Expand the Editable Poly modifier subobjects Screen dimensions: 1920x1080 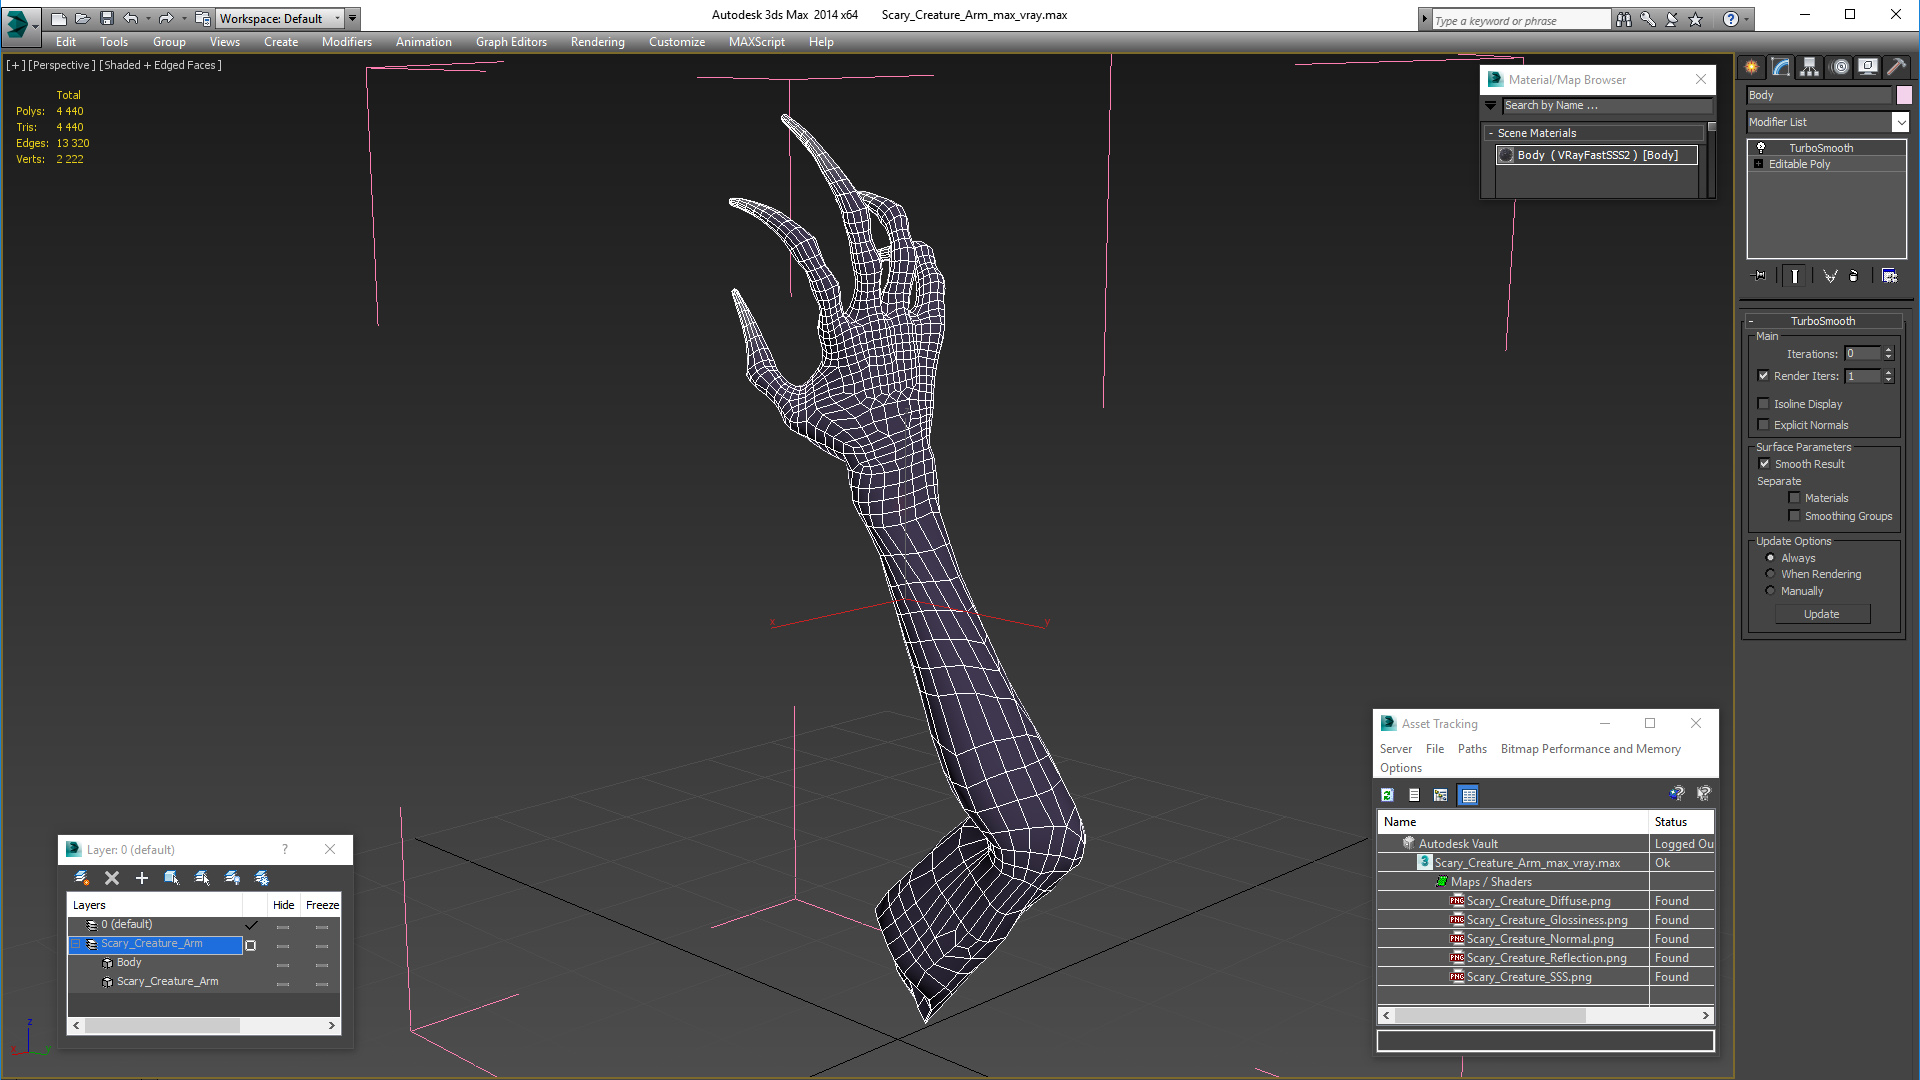(1759, 164)
